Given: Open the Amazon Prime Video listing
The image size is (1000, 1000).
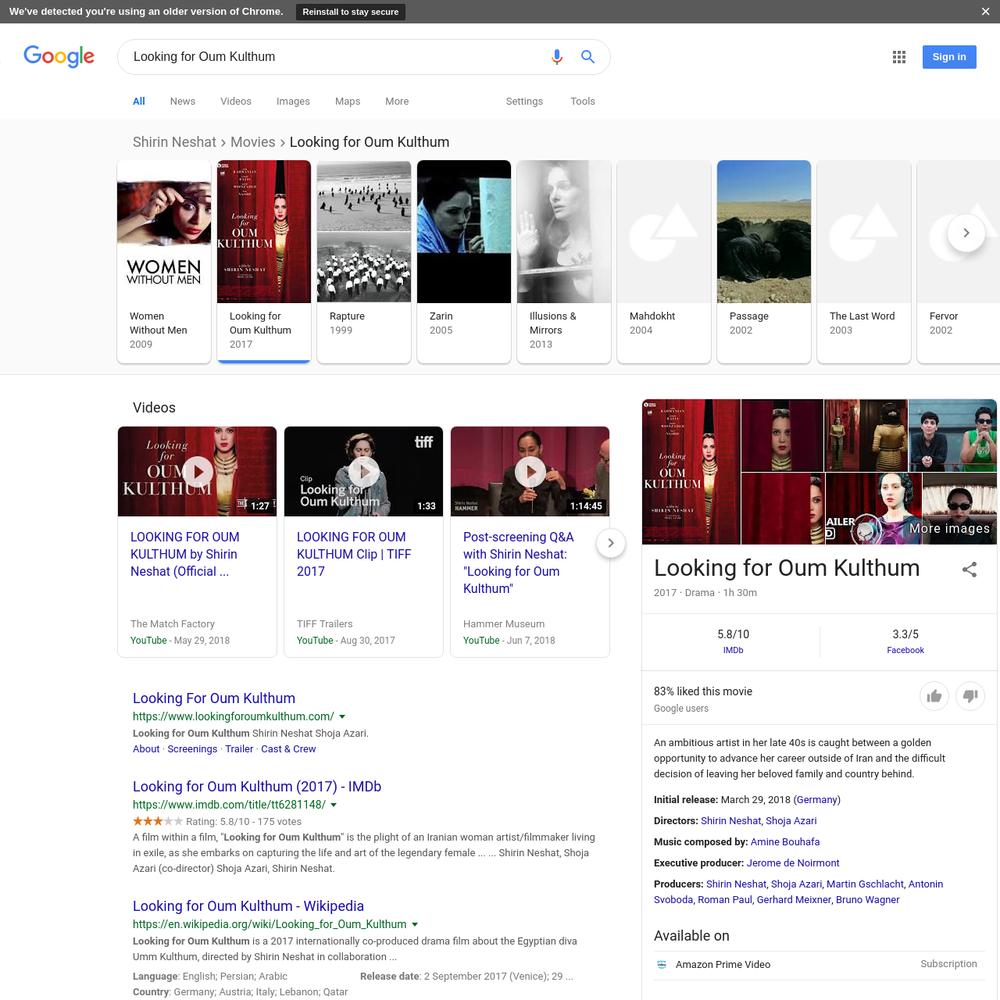Looking at the screenshot, I should [820, 964].
